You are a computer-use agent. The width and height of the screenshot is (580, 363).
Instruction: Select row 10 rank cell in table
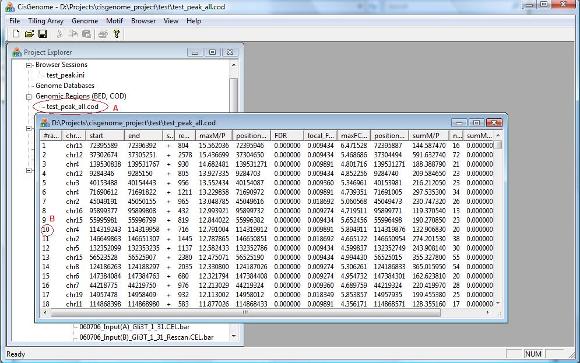[x=46, y=229]
